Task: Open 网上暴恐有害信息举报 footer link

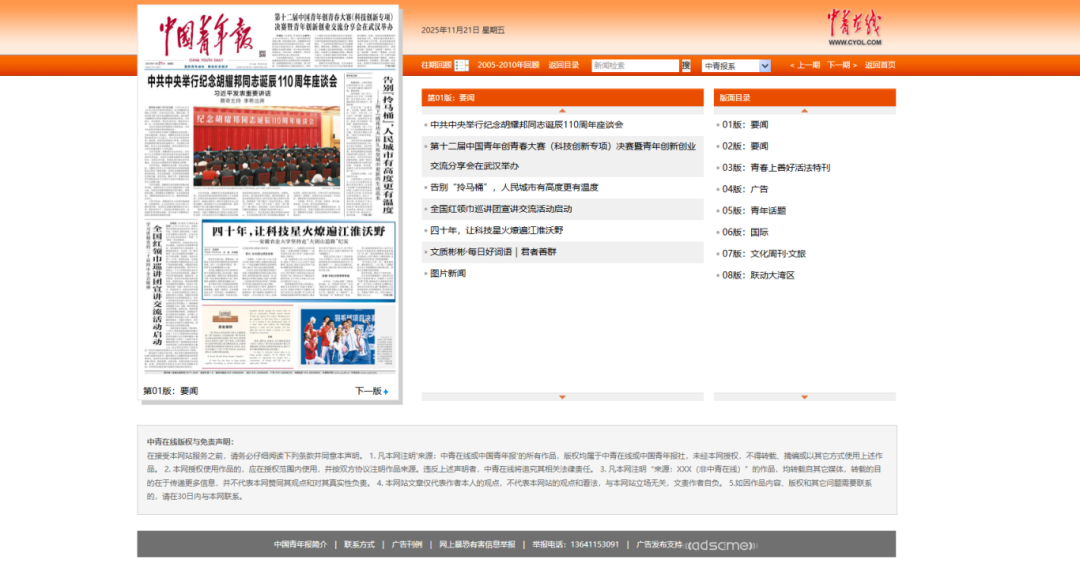Action: click(477, 545)
